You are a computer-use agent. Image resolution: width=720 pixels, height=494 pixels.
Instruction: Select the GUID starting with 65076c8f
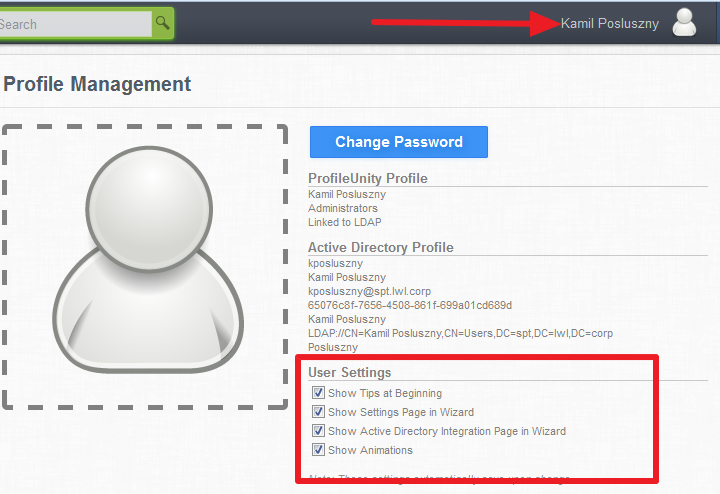pyautogui.click(x=410, y=305)
